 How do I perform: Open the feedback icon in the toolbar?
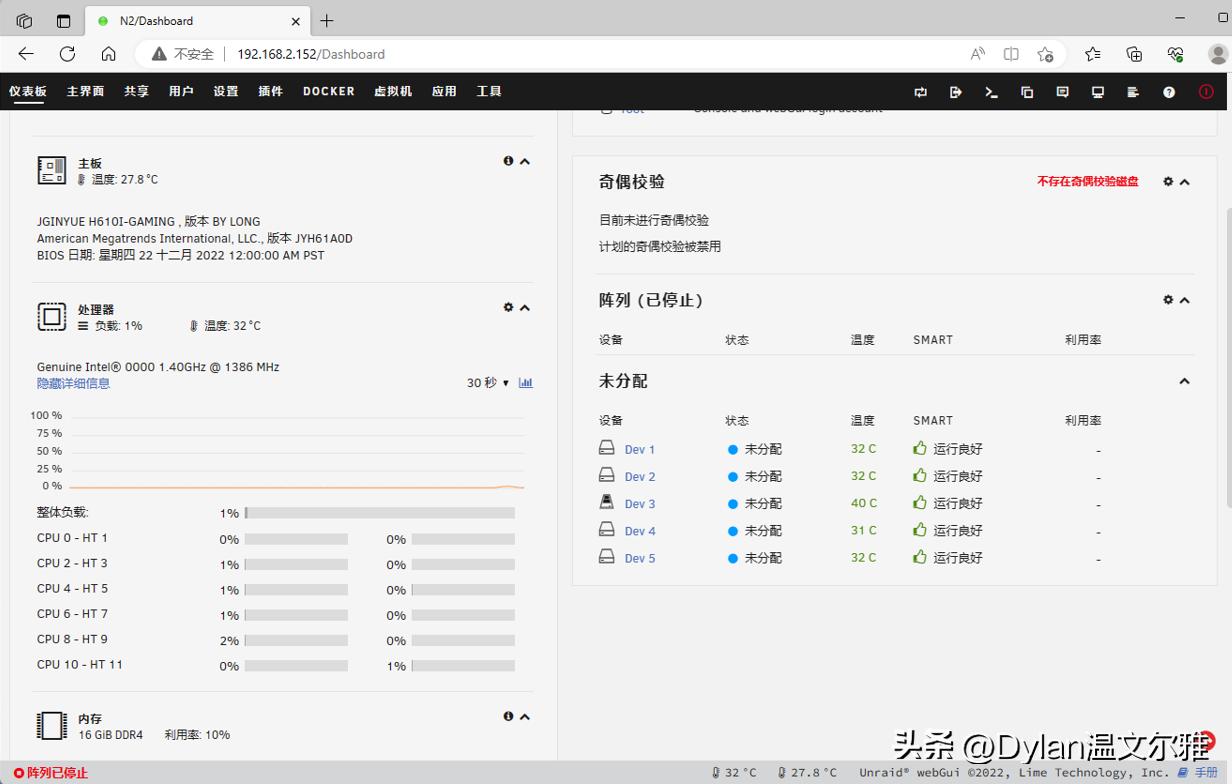pos(1062,91)
